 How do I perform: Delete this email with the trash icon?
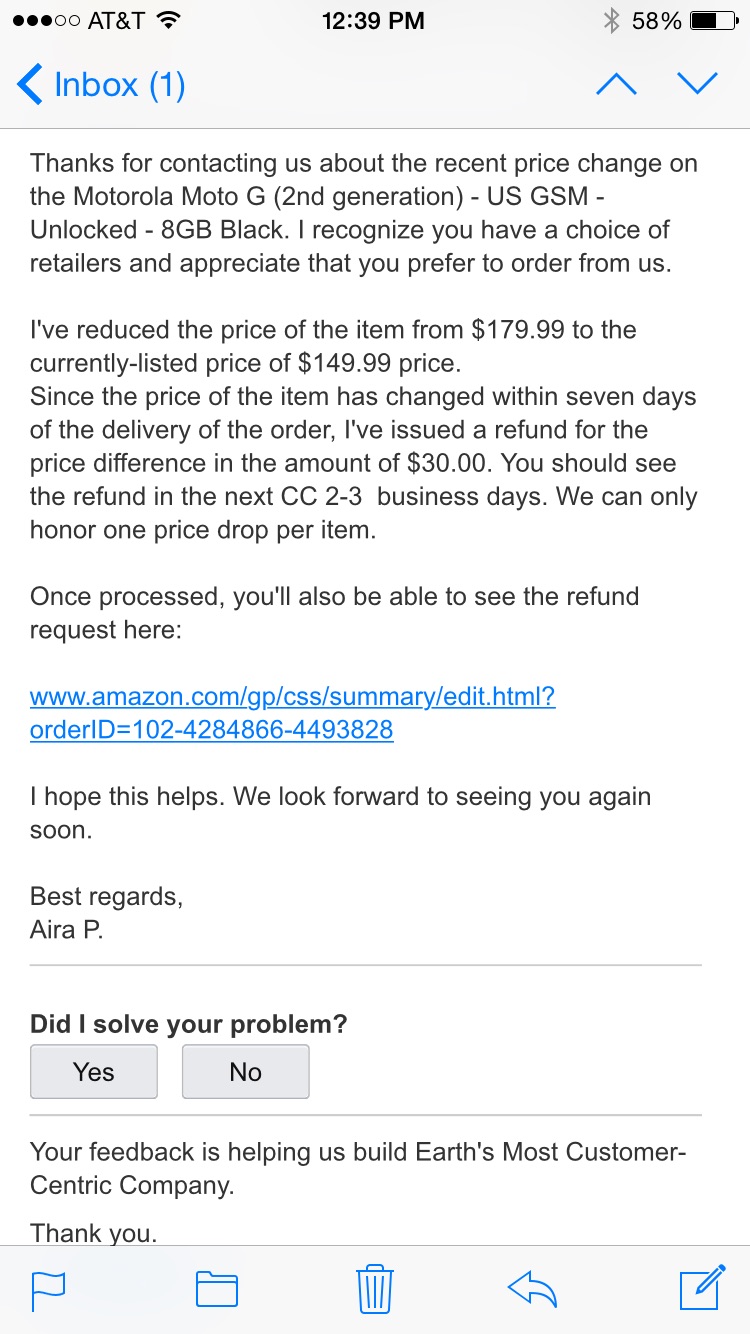375,1288
